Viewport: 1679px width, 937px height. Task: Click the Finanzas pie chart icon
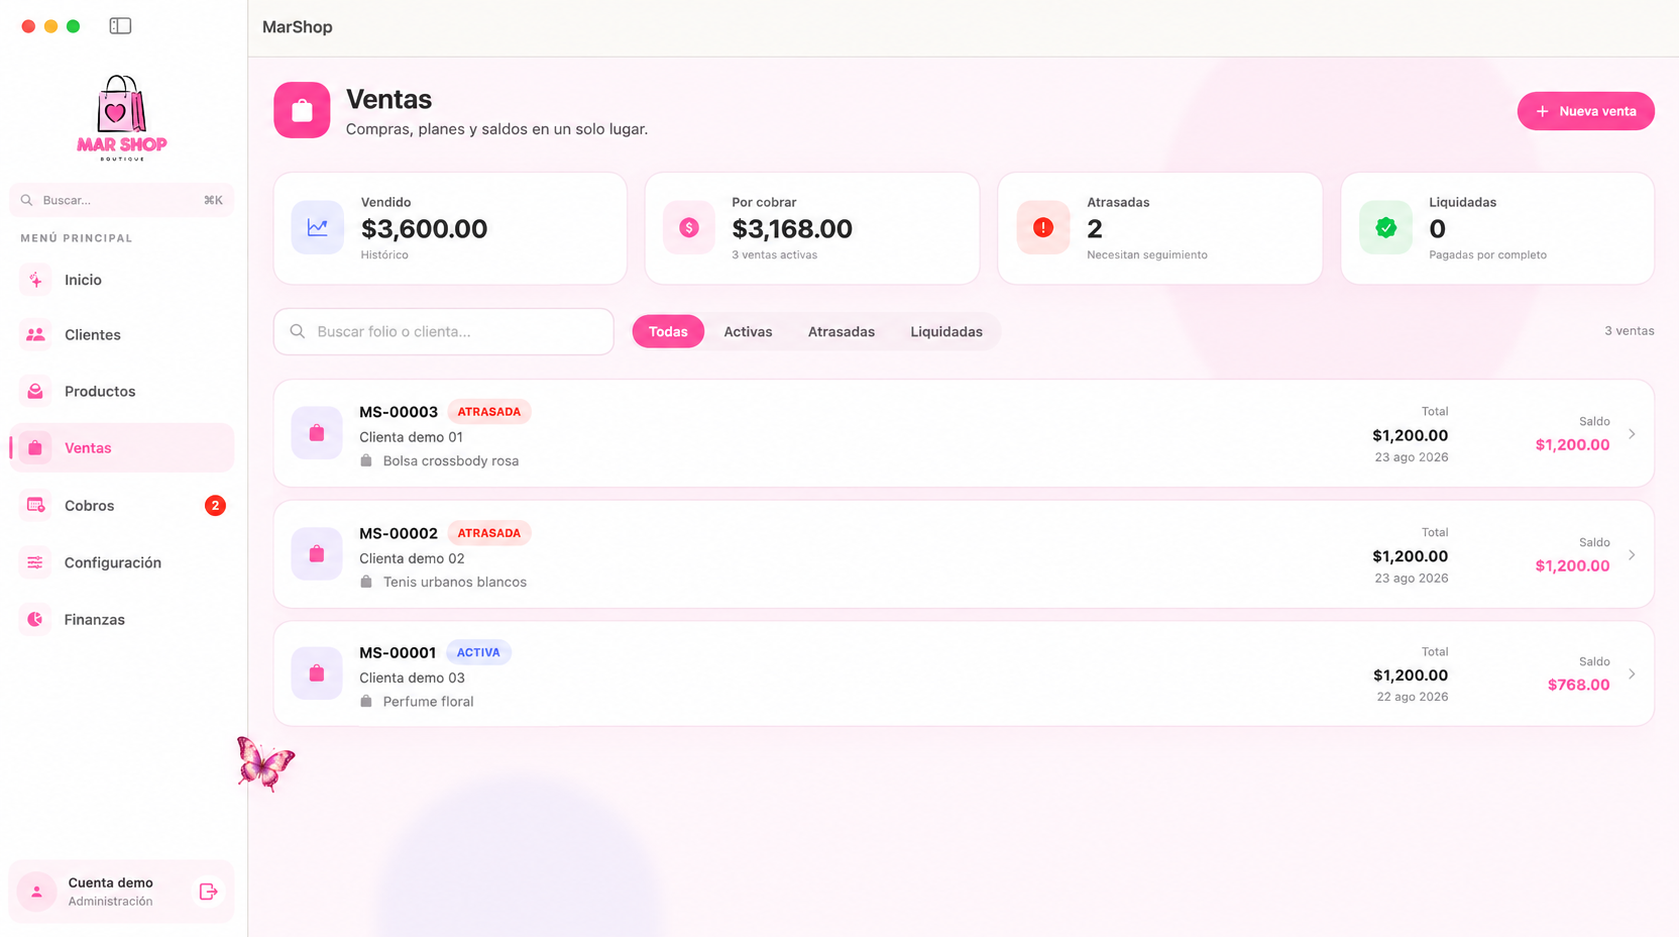coord(35,619)
